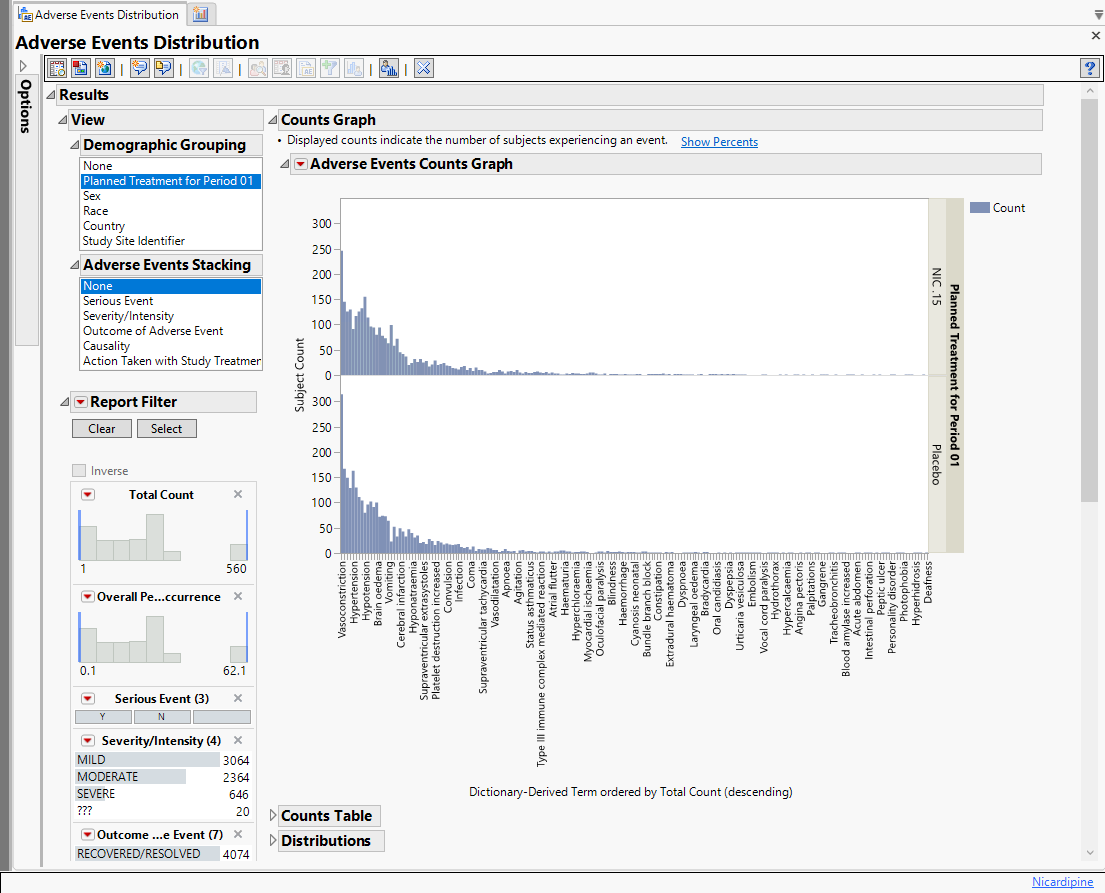Click the first toolbar icon with table
Screen dimensions: 1105x893
pos(58,68)
